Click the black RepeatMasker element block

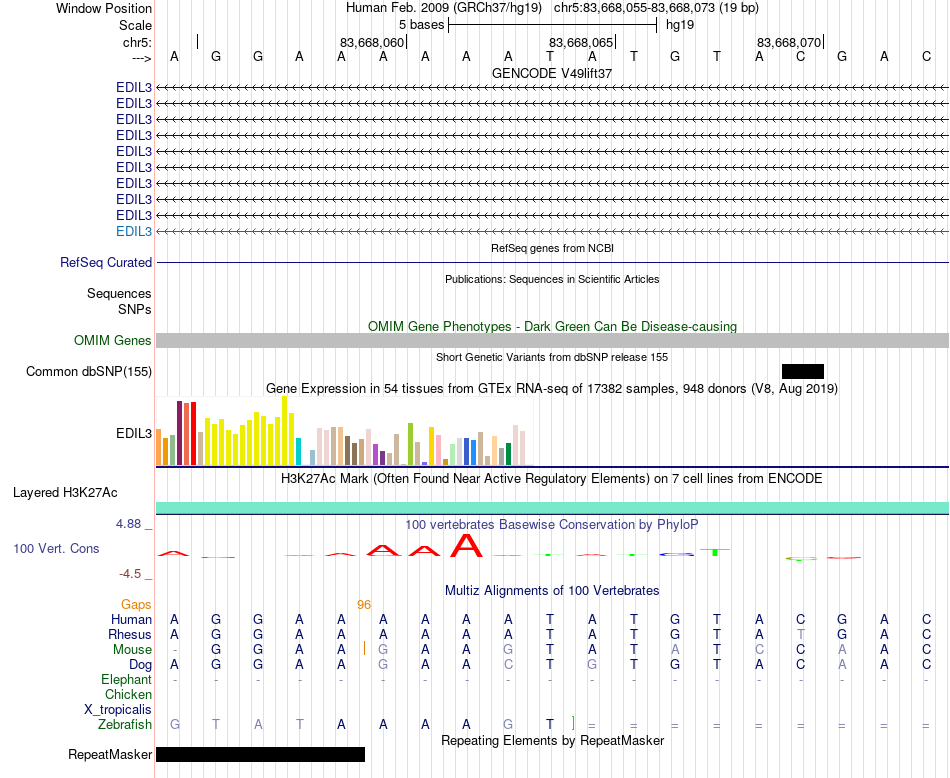click(x=261, y=754)
